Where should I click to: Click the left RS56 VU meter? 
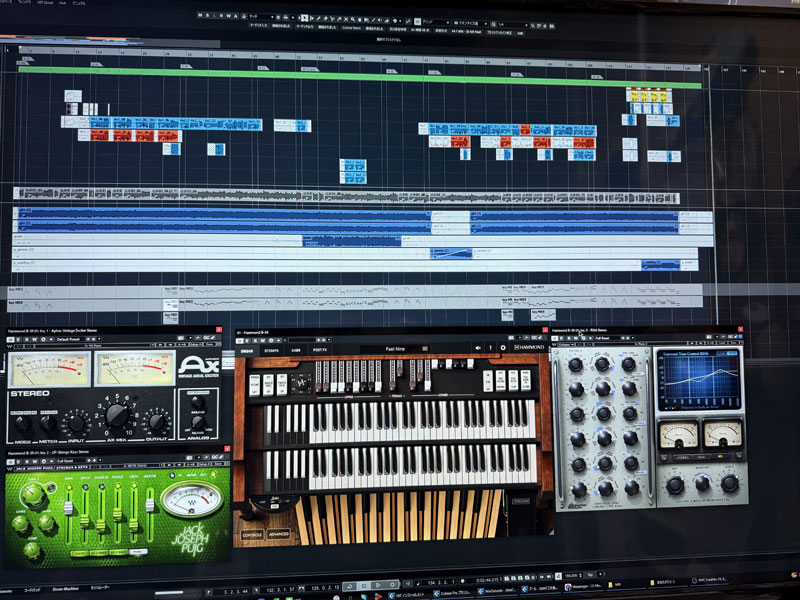(x=678, y=435)
